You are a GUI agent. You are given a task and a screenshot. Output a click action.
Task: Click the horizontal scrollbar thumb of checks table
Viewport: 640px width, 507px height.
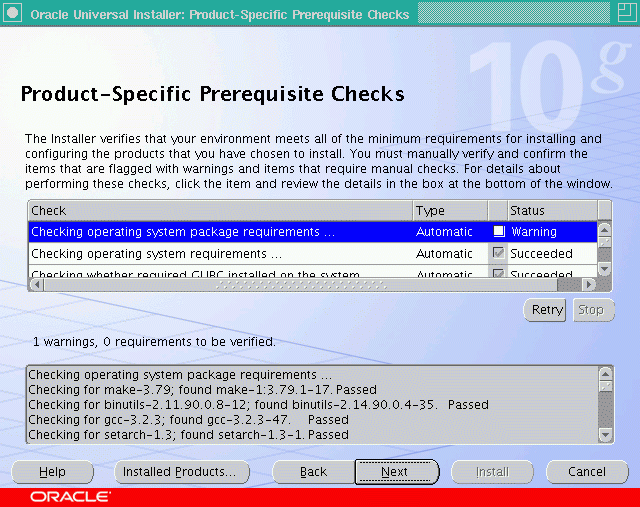tap(301, 284)
